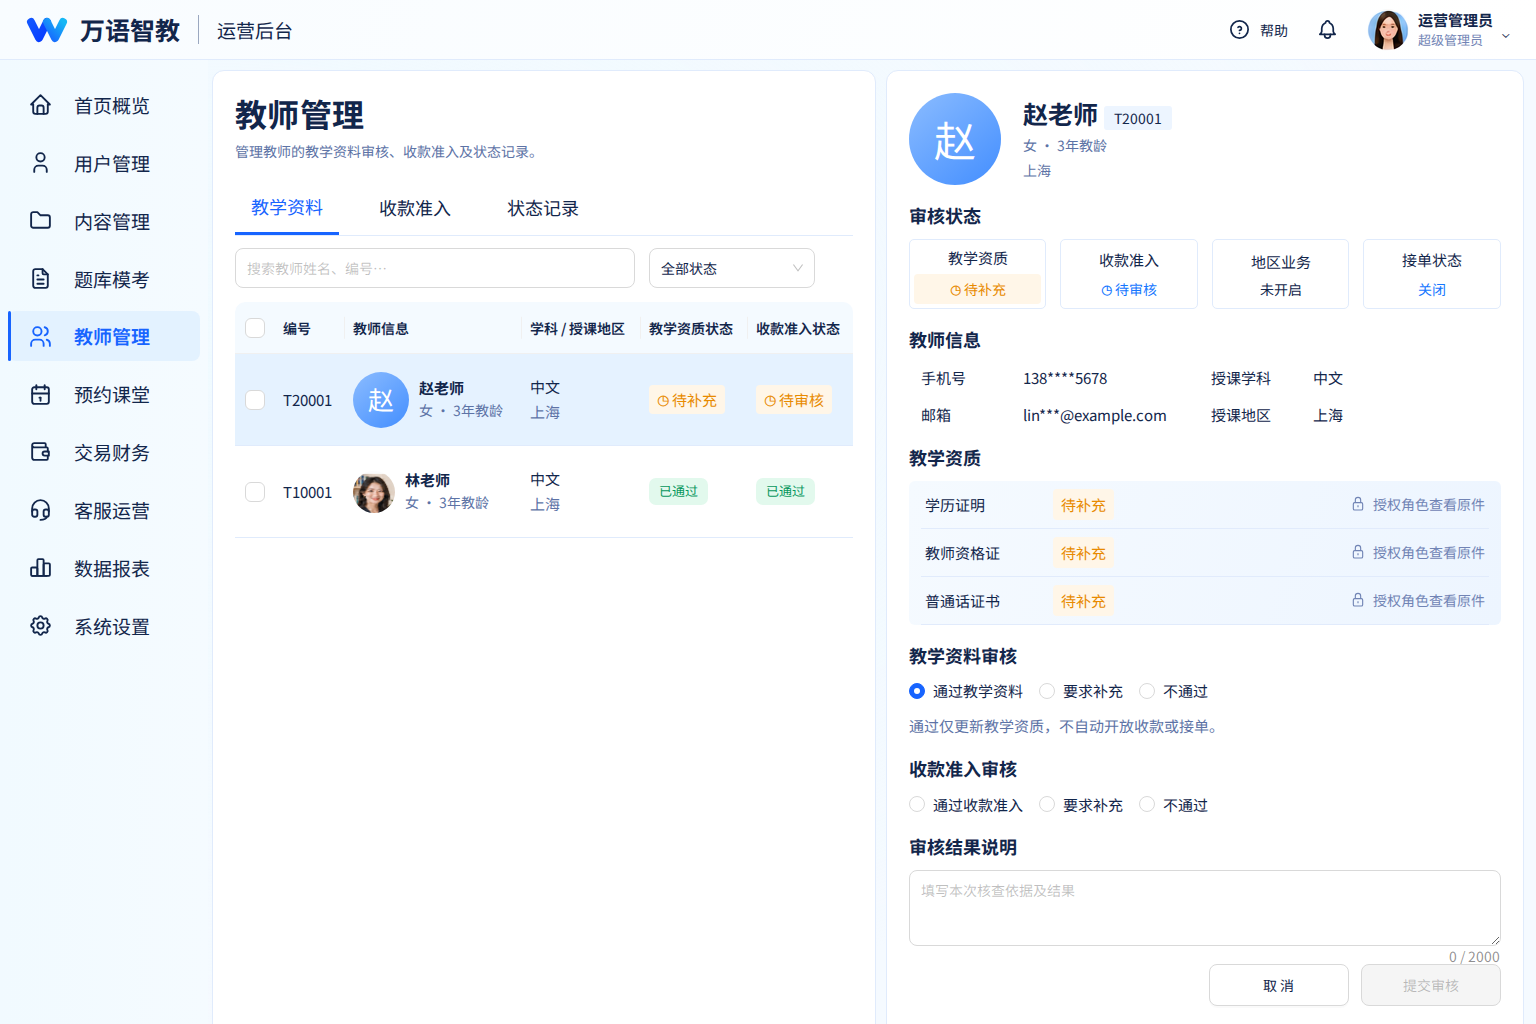Select 要求补充 under 教学资料审核
This screenshot has height=1024, width=1536.
[x=1081, y=691]
